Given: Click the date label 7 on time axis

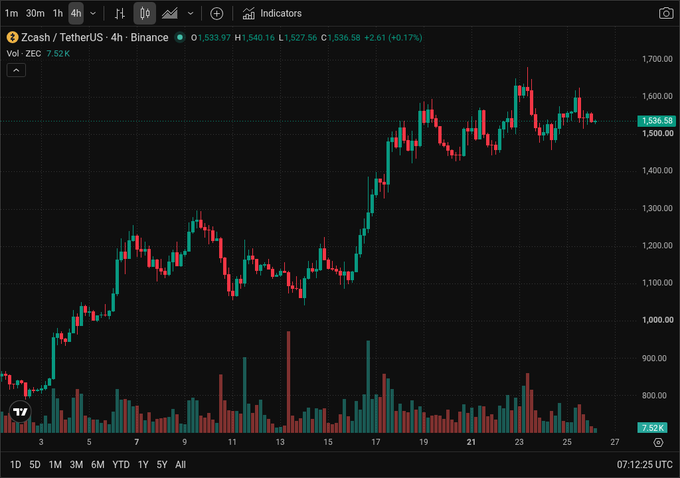Looking at the screenshot, I should pyautogui.click(x=137, y=442).
